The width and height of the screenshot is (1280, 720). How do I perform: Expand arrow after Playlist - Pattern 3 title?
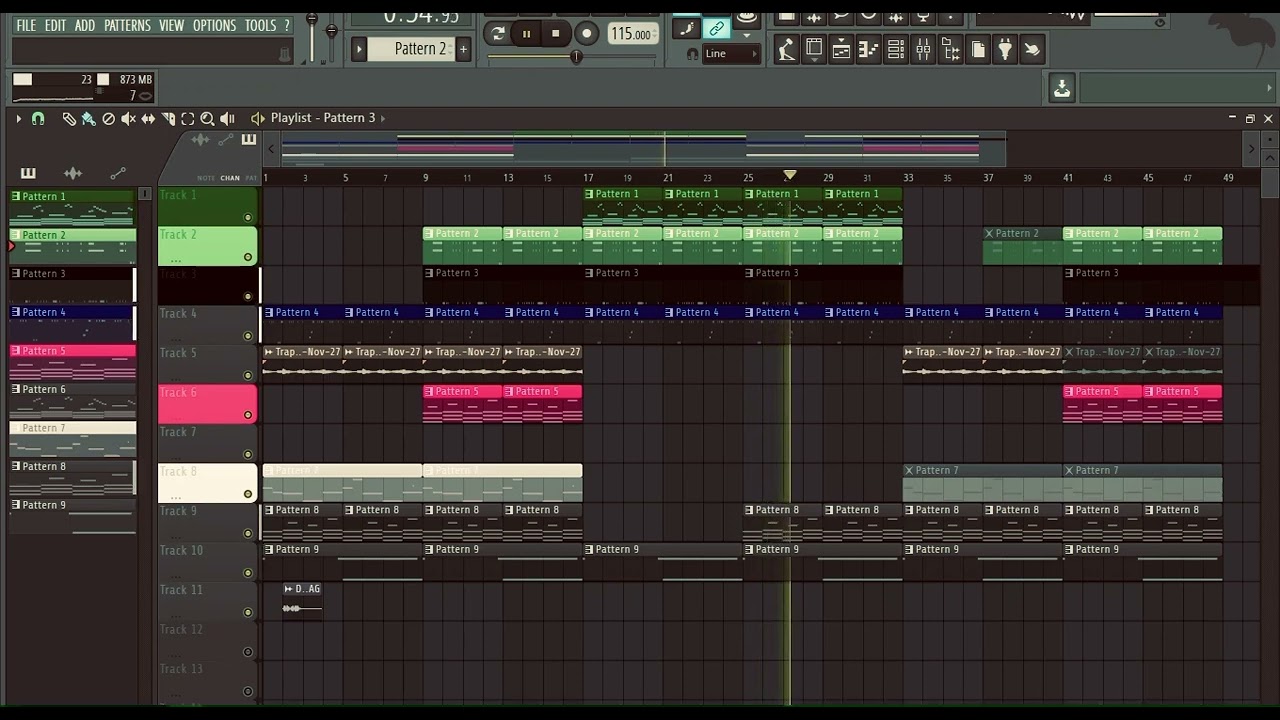pyautogui.click(x=383, y=118)
